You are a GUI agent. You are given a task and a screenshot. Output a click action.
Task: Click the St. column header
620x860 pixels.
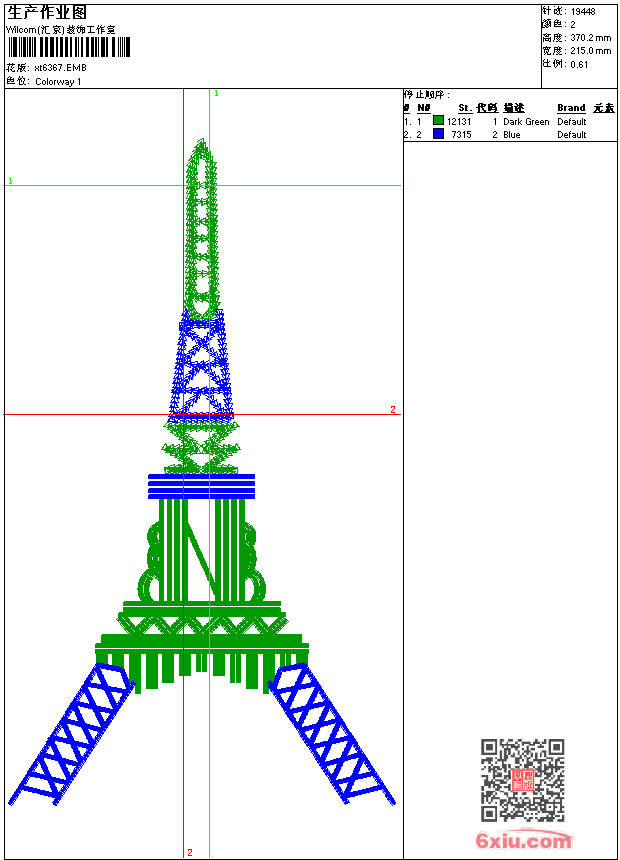click(x=464, y=108)
